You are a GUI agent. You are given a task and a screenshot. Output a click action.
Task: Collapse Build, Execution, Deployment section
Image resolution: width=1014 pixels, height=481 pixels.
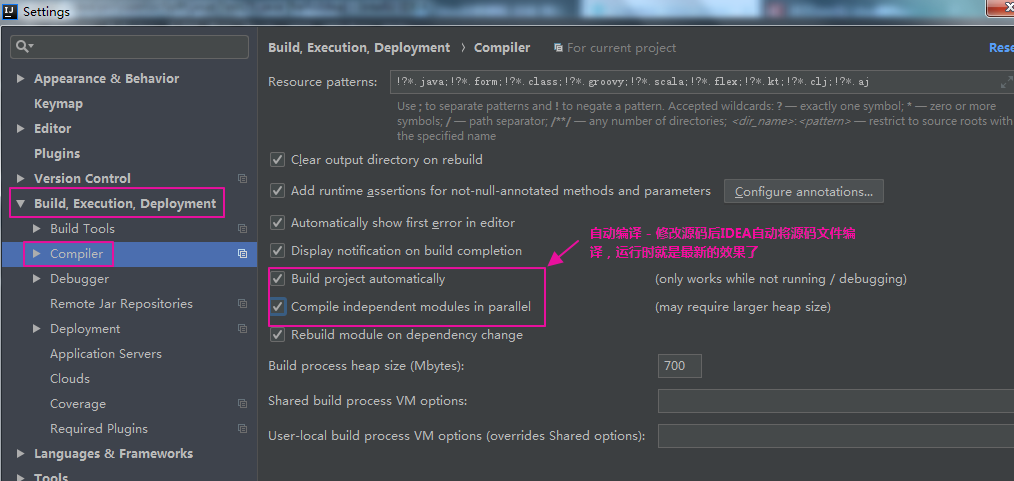tap(21, 204)
